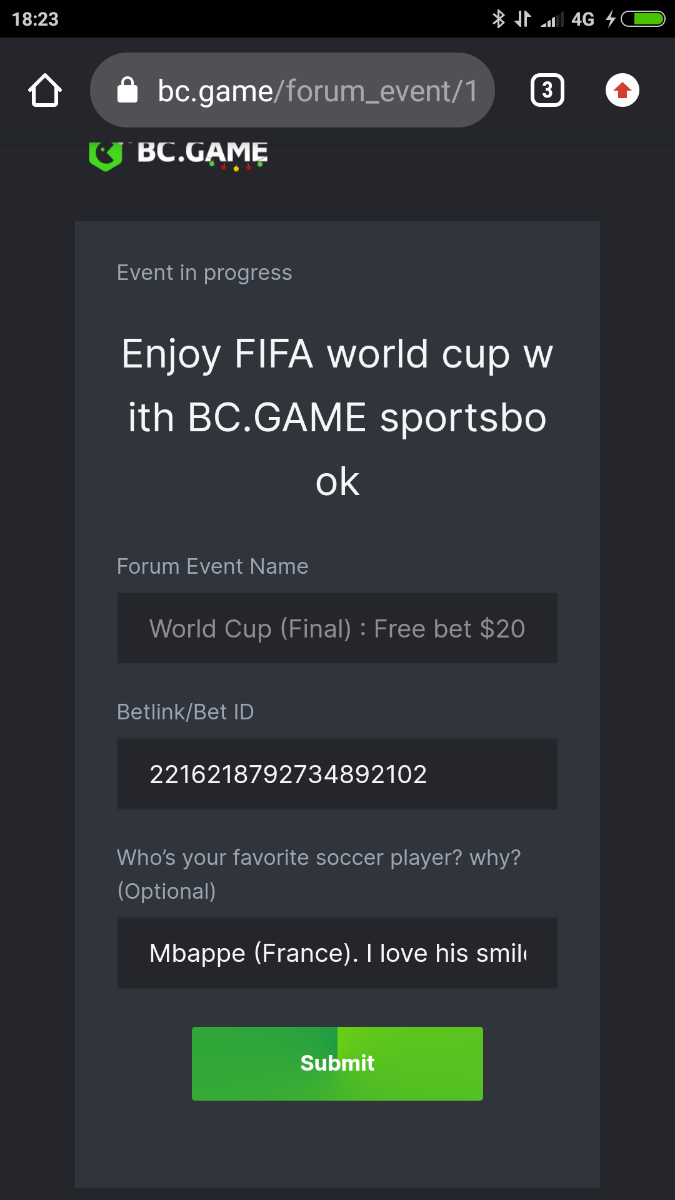Focus the bc.game address bar URL
The width and height of the screenshot is (675, 1200).
[317, 92]
